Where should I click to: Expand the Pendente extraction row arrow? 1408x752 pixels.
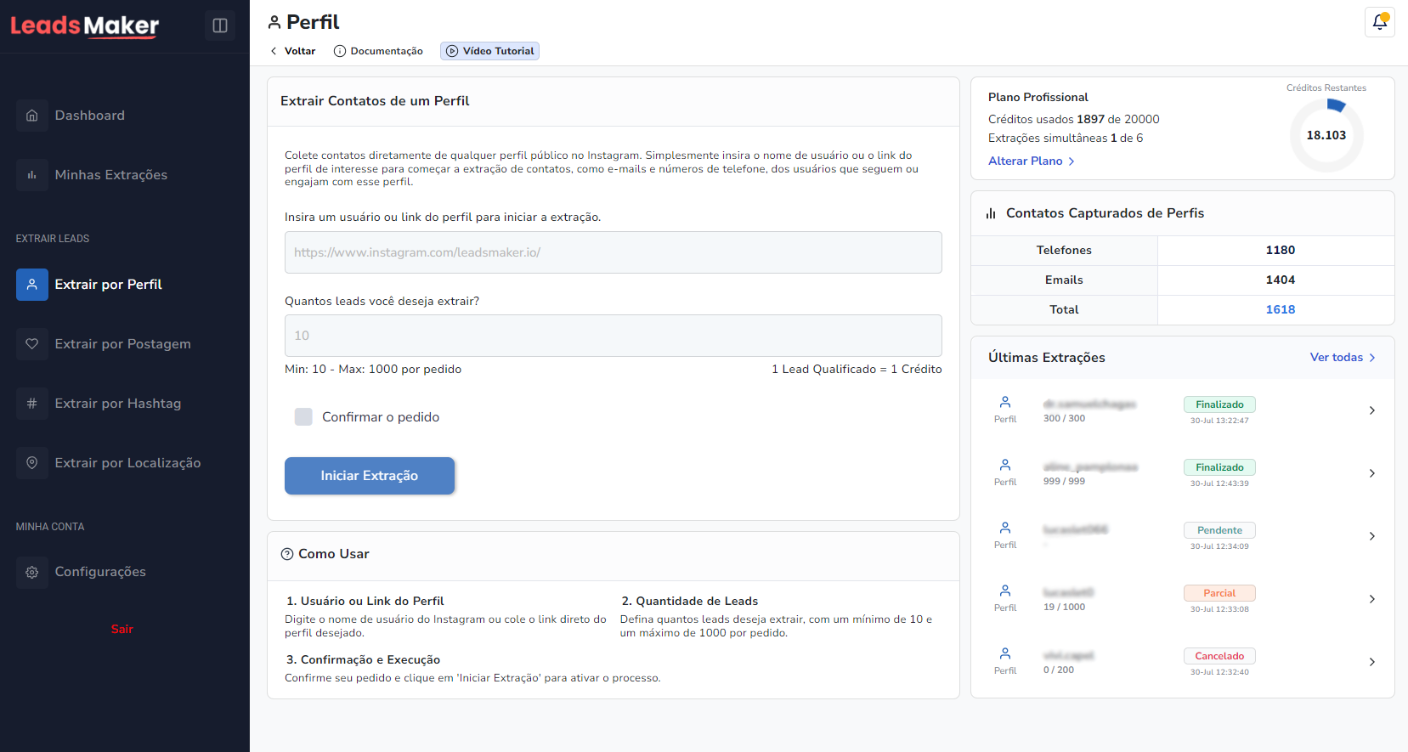tap(1371, 536)
